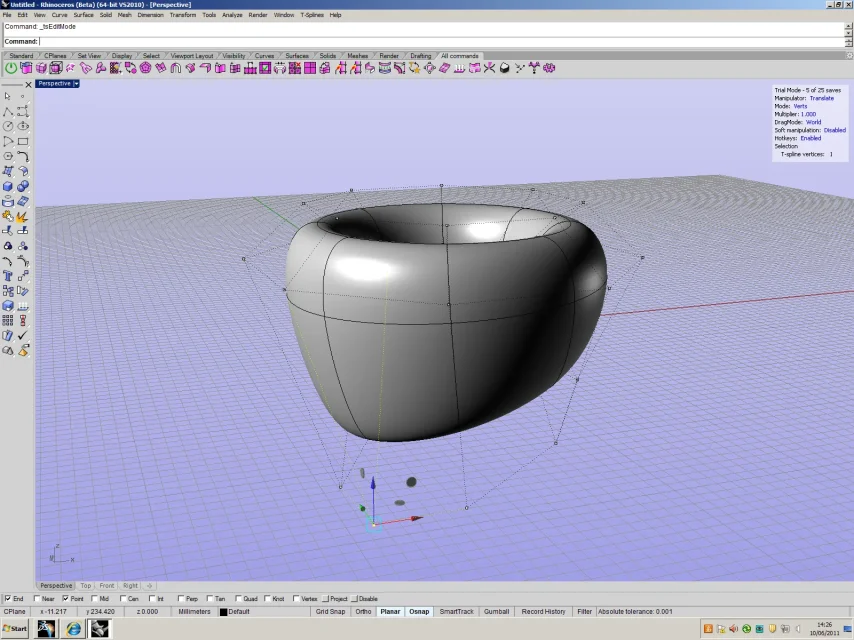
Task: Click the magenta four-square grid icon
Action: pos(310,68)
